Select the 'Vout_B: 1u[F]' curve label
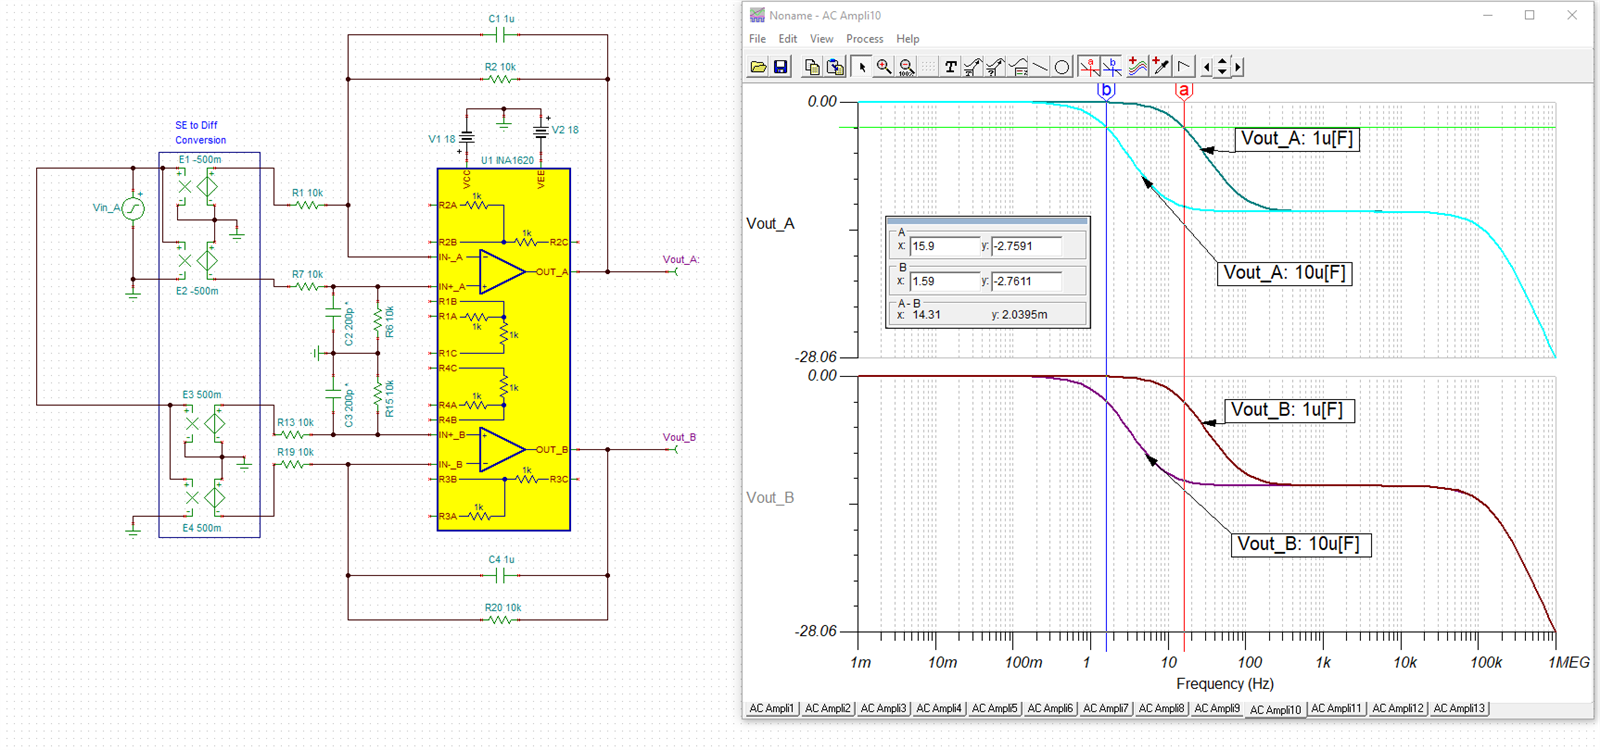Image resolution: width=1600 pixels, height=750 pixels. pos(1290,410)
